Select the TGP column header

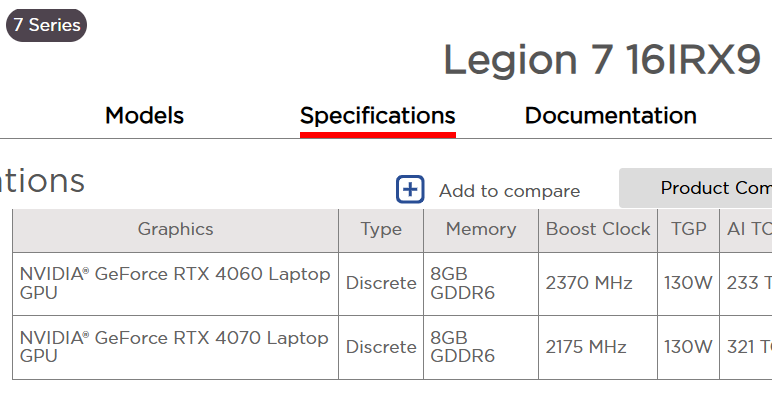(x=688, y=230)
